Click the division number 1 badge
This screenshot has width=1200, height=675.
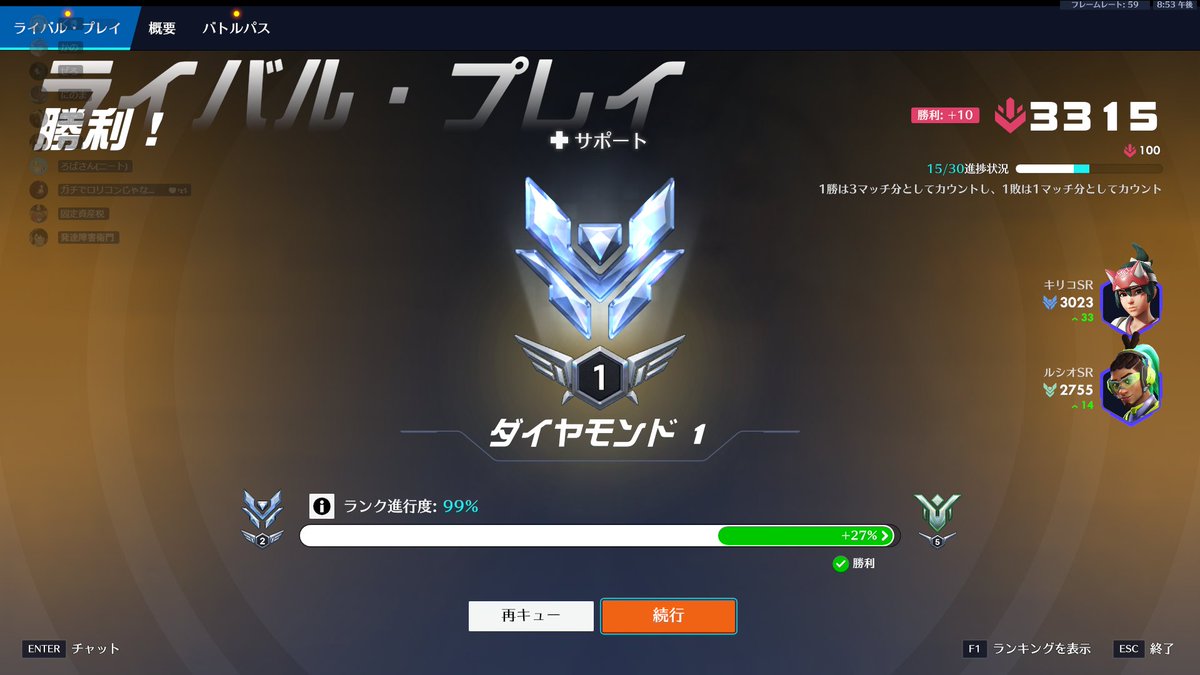(600, 377)
